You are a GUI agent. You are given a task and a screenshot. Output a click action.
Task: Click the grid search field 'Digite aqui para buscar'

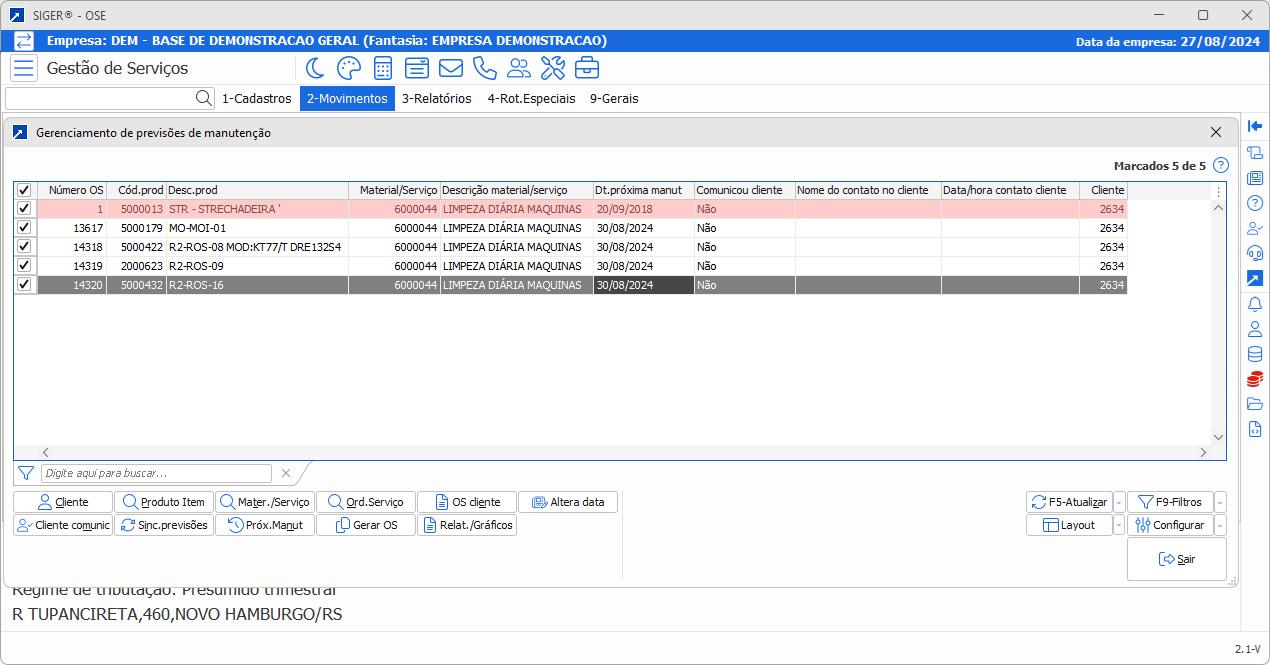coord(156,473)
